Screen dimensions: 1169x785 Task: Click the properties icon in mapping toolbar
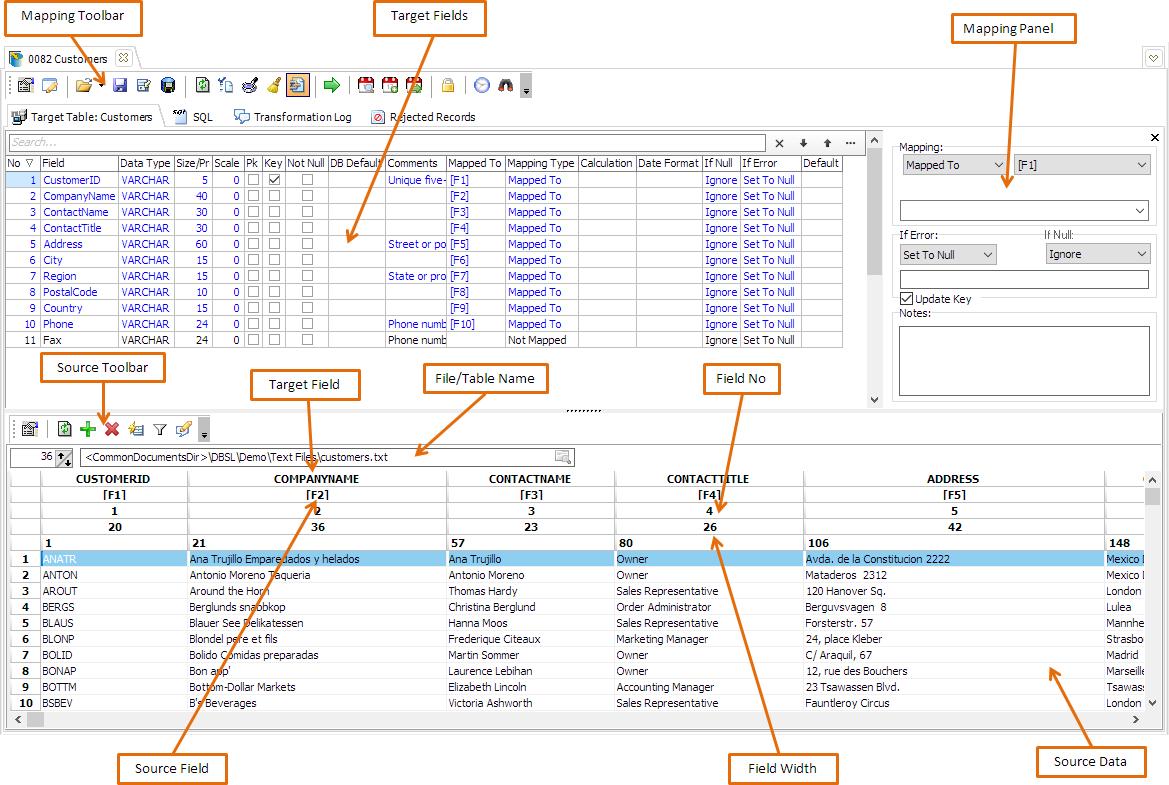(x=26, y=86)
